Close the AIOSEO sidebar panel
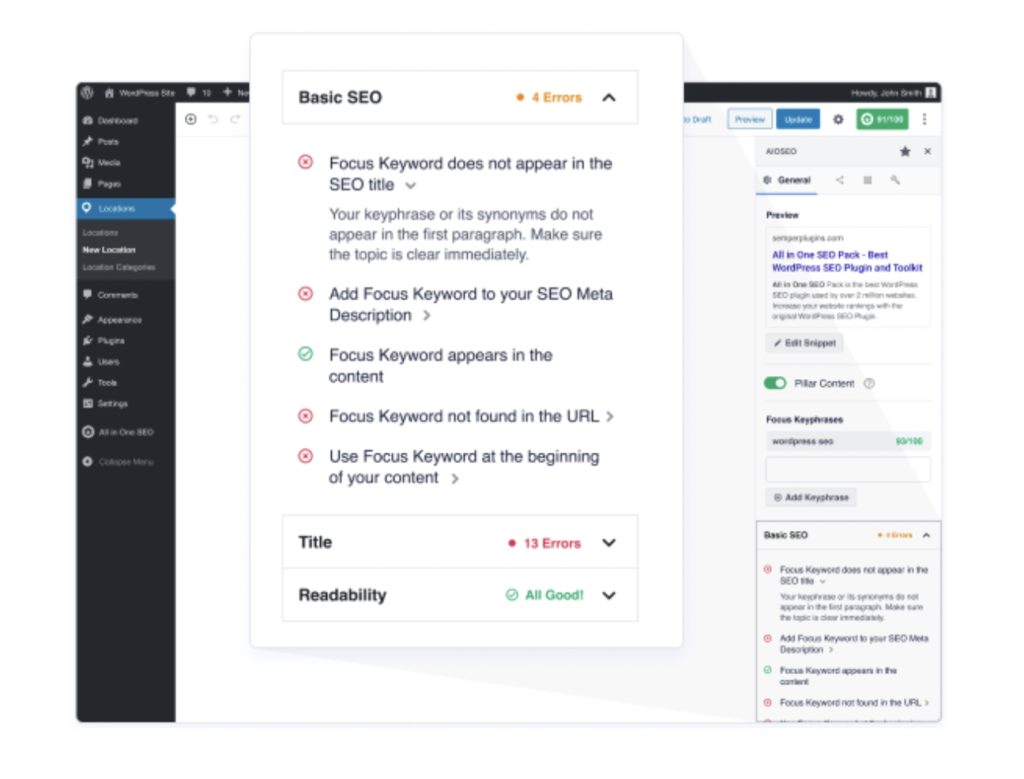 tap(927, 151)
